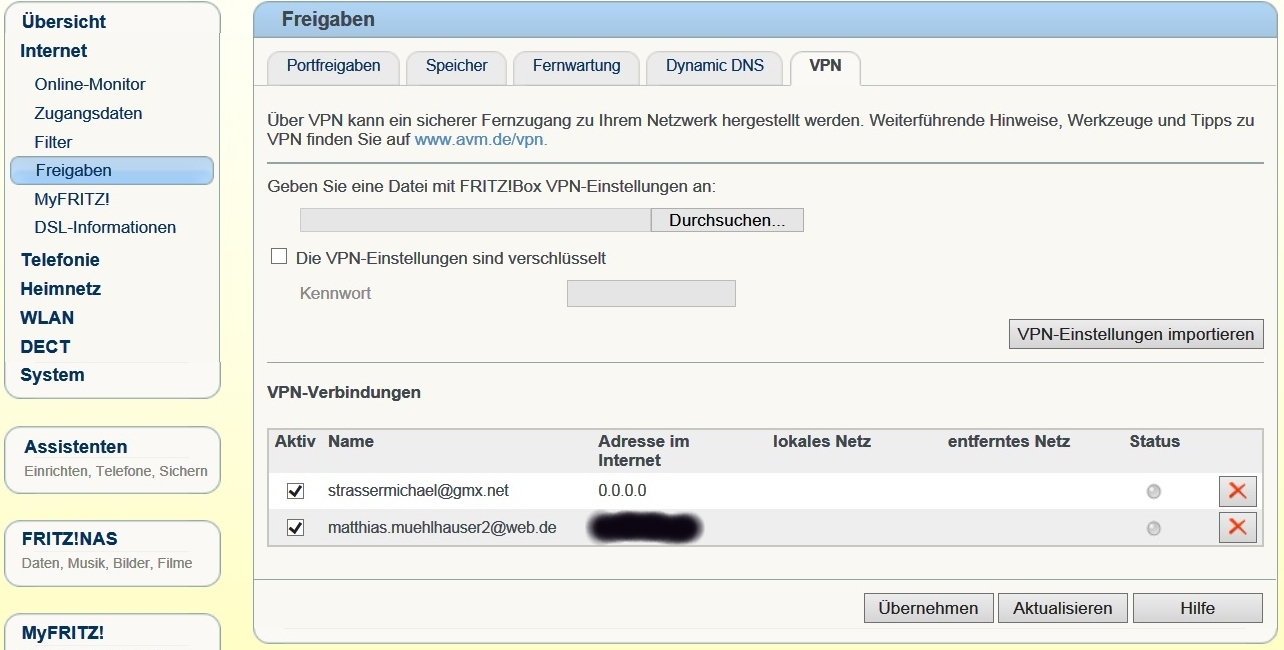
Task: Open the Fernwartung tab
Action: 576,66
